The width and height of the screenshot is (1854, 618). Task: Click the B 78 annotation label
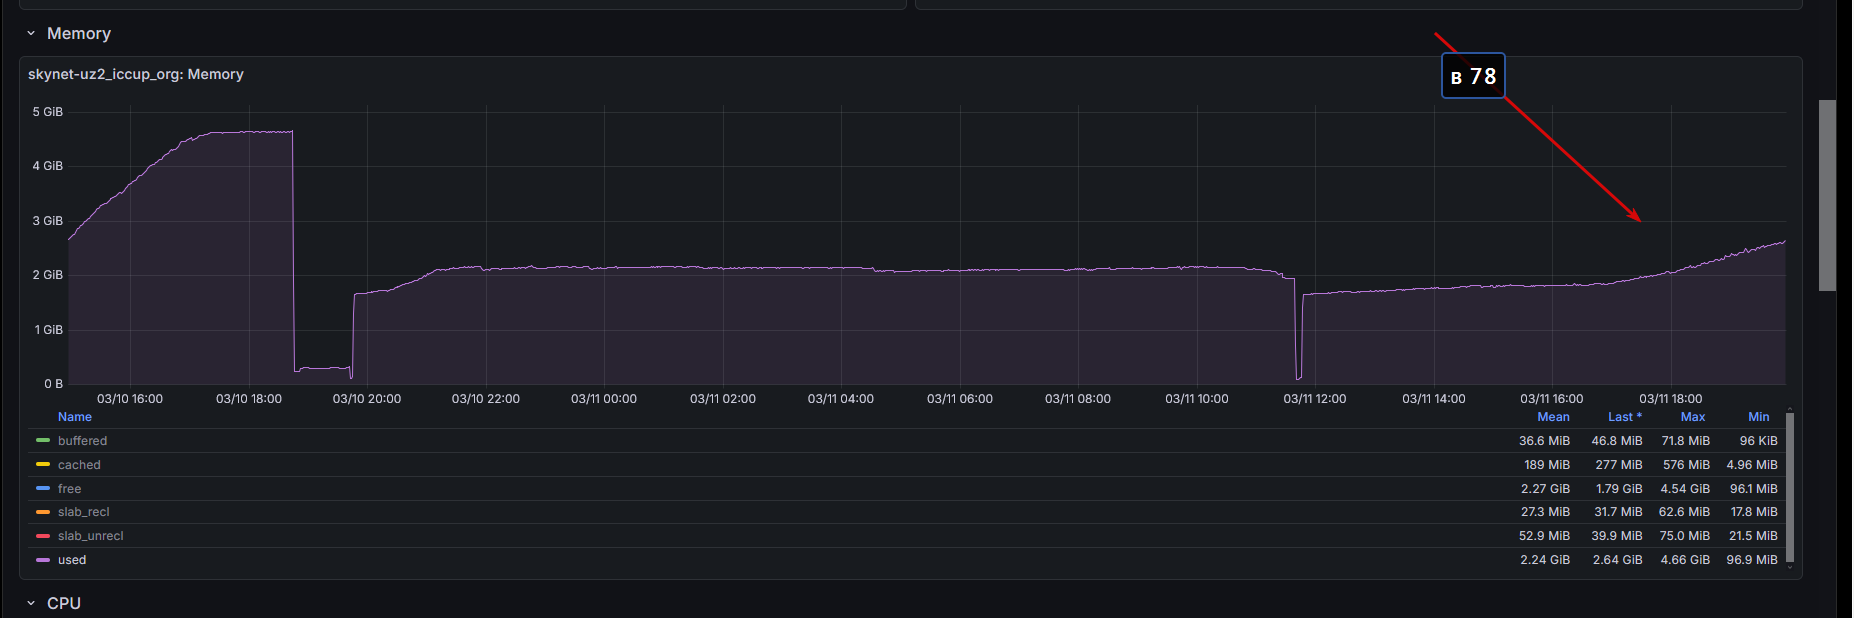pyautogui.click(x=1473, y=76)
